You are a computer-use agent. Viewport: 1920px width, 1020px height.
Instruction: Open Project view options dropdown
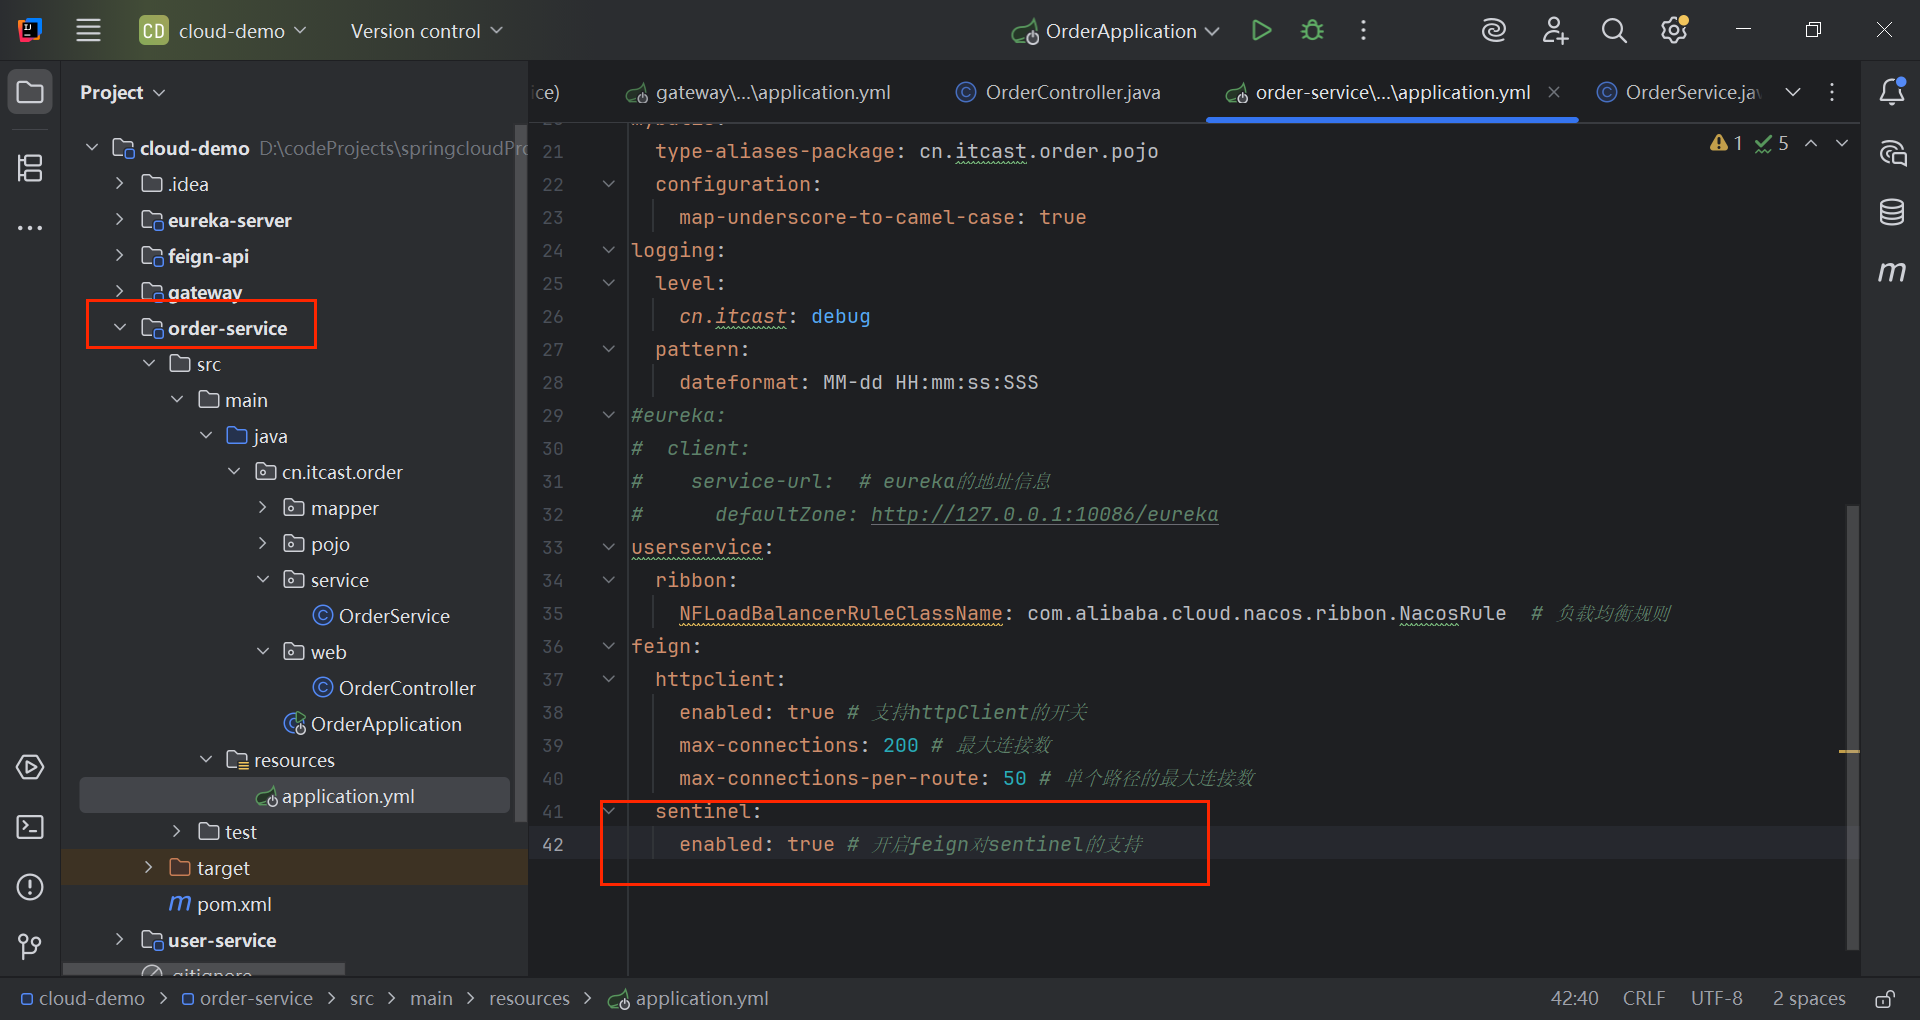coord(122,92)
